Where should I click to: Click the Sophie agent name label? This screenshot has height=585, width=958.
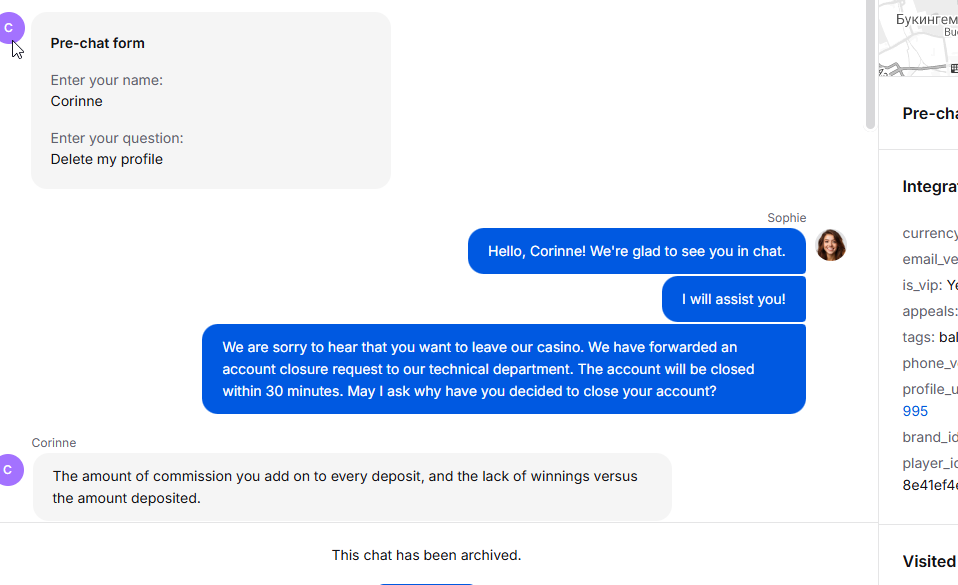click(787, 218)
